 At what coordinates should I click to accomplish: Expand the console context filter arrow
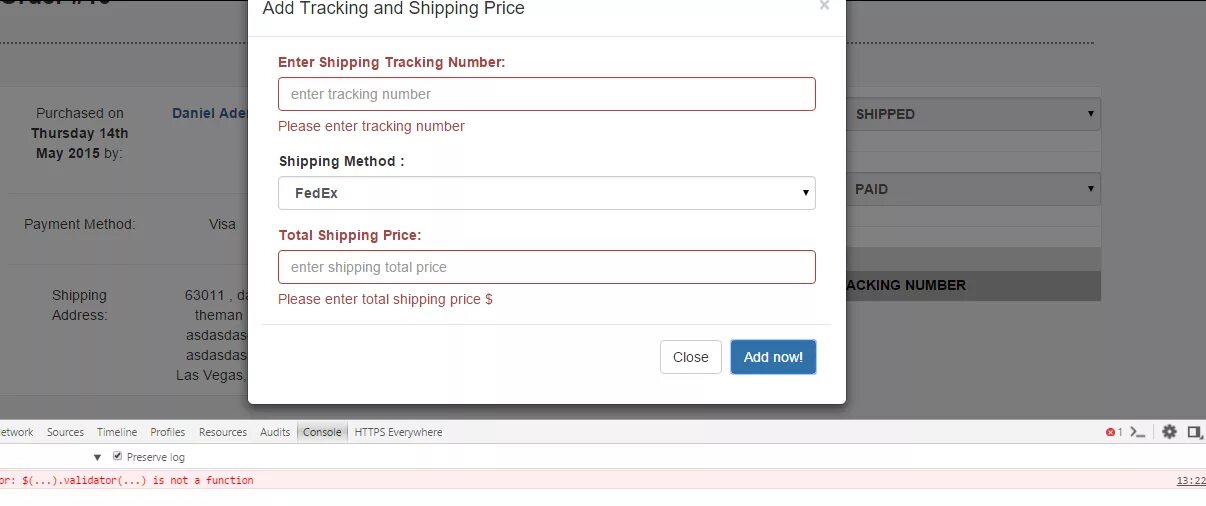pyautogui.click(x=98, y=457)
